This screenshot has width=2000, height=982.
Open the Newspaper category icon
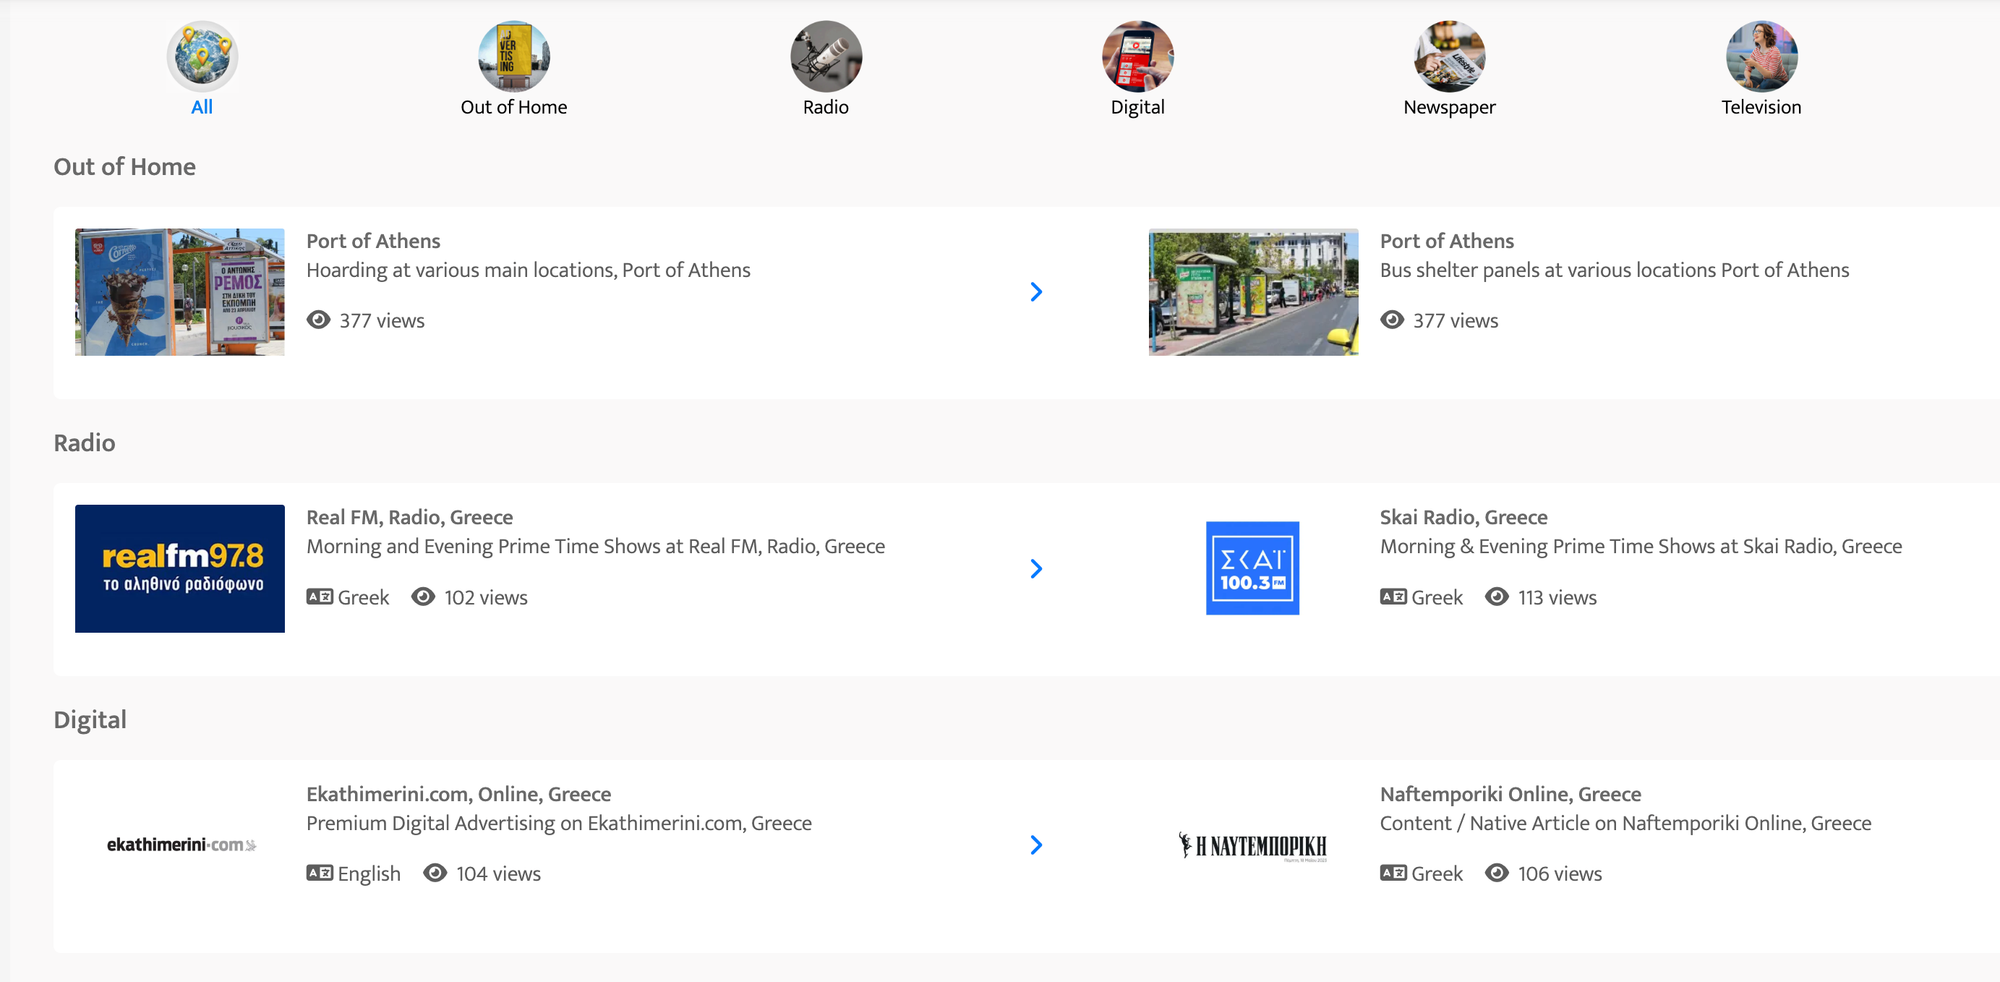(1449, 56)
